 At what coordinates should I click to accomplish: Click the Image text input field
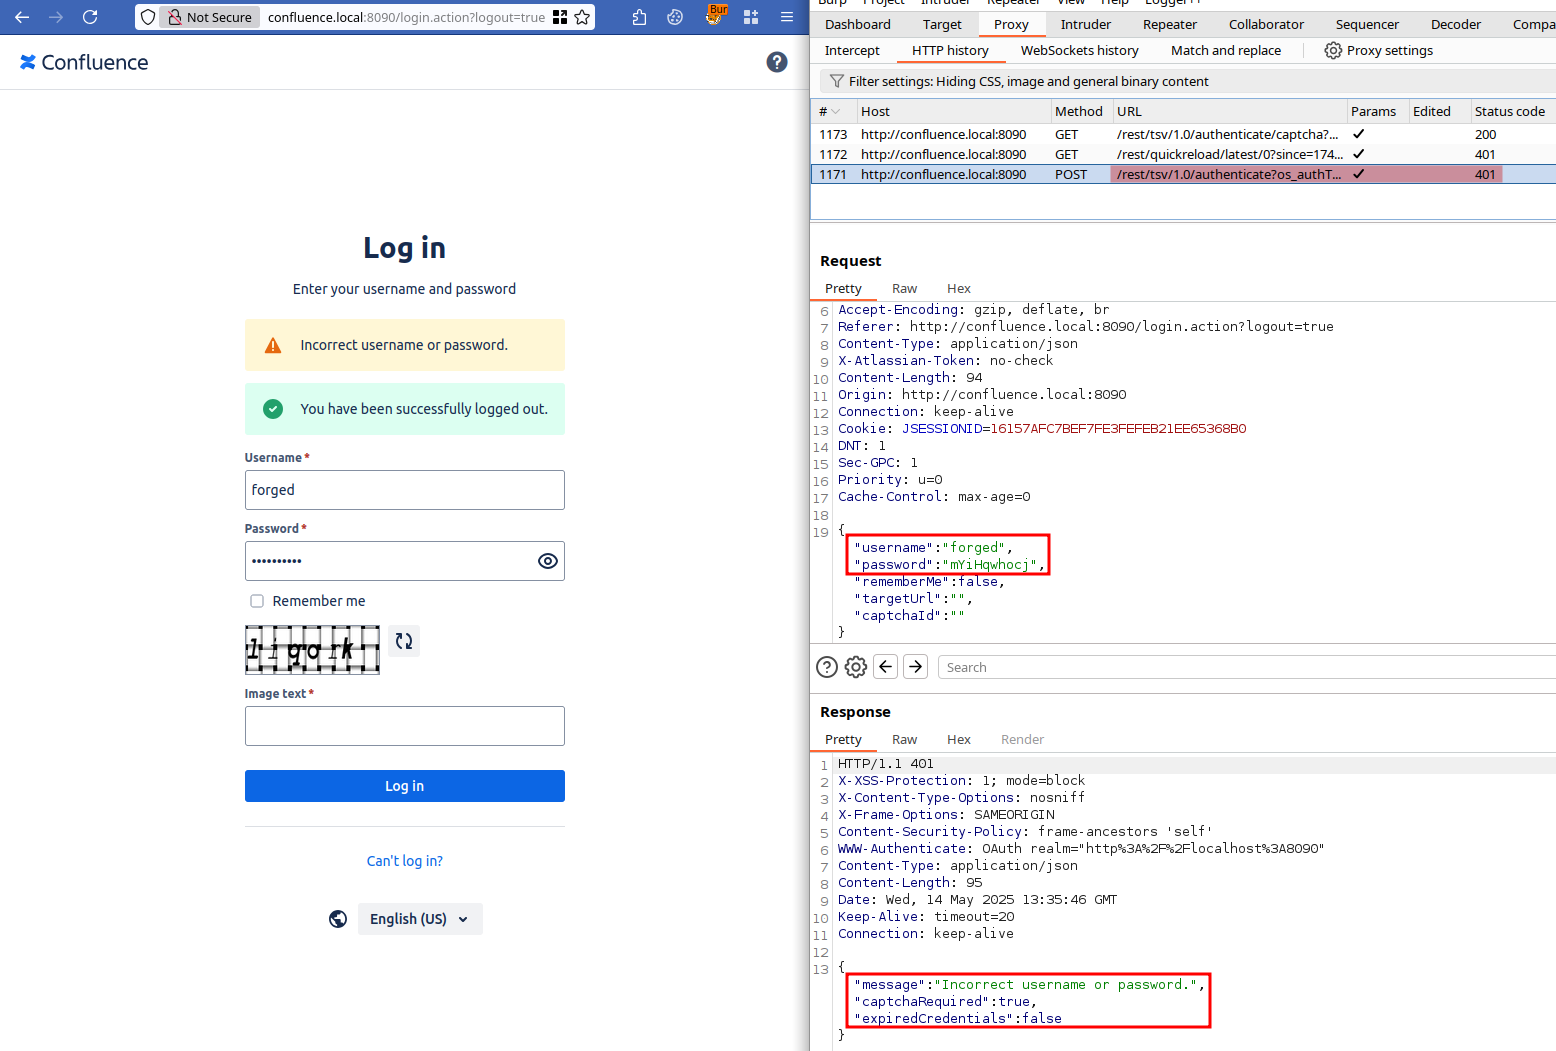(405, 726)
